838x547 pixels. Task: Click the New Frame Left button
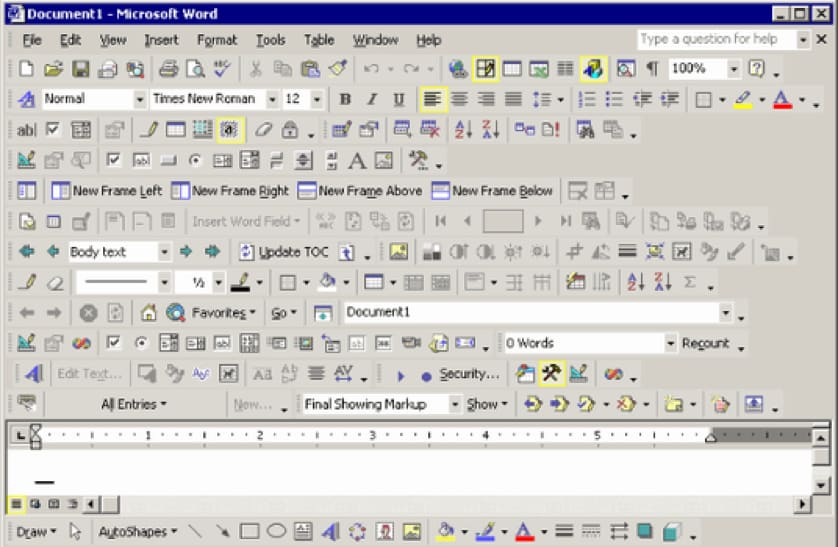pyautogui.click(x=106, y=191)
